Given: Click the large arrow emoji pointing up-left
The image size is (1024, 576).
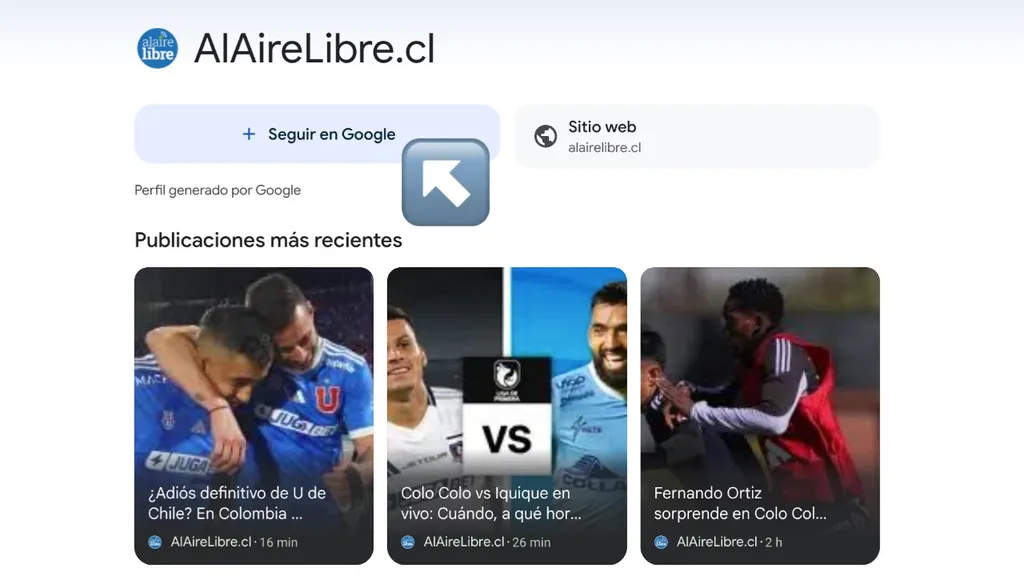Looking at the screenshot, I should pyautogui.click(x=445, y=182).
